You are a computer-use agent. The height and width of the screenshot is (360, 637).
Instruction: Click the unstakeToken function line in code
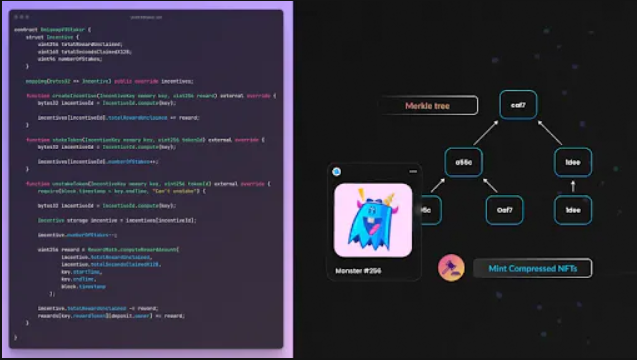click(x=148, y=184)
